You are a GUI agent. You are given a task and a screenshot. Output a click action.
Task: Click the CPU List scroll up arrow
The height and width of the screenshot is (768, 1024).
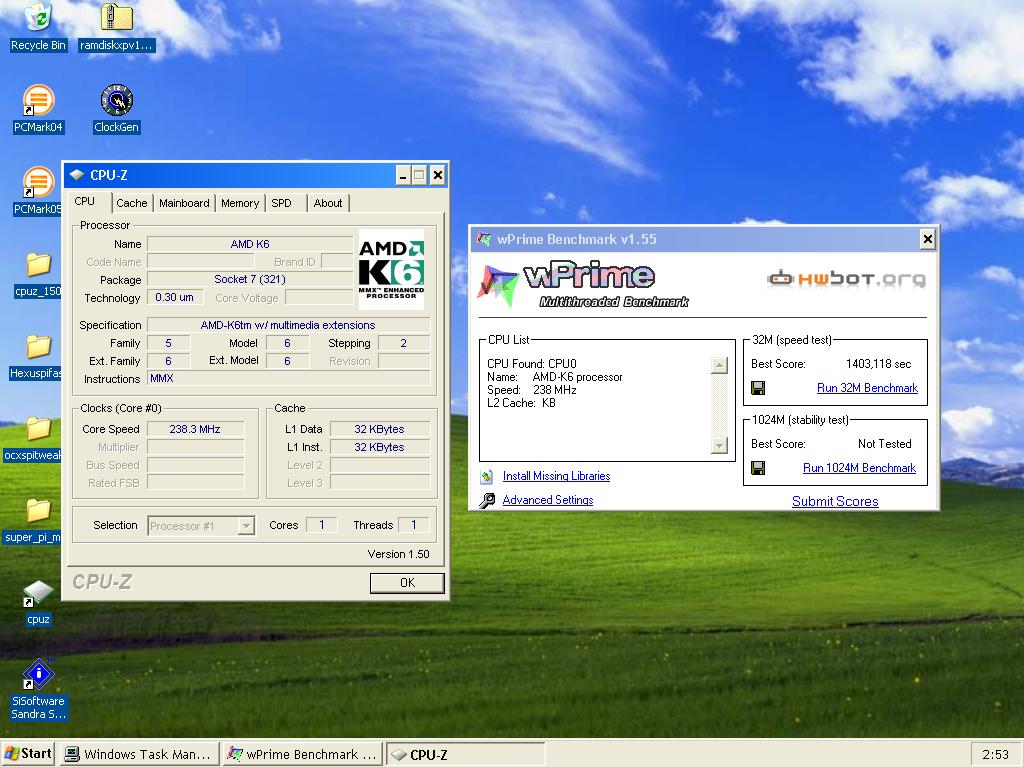coord(719,365)
